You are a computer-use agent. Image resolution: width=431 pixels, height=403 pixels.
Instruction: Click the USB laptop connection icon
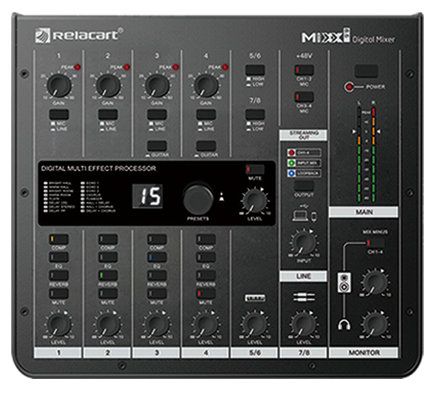(300, 215)
